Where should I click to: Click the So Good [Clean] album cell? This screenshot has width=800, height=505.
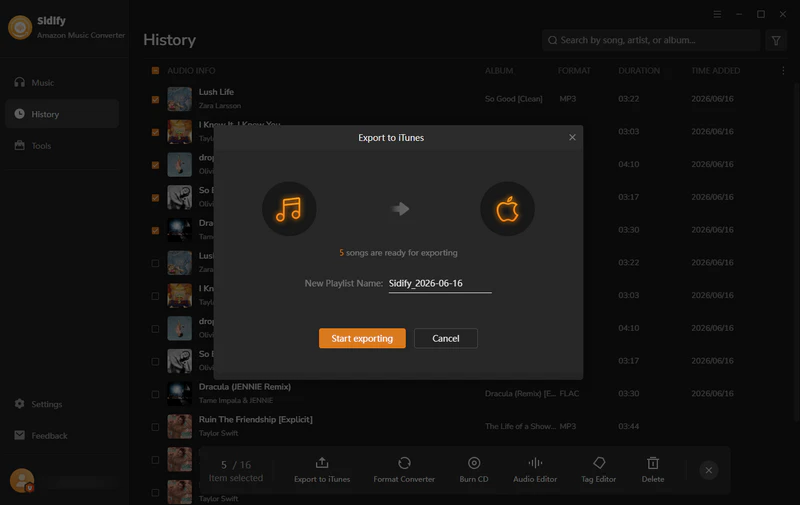[513, 99]
